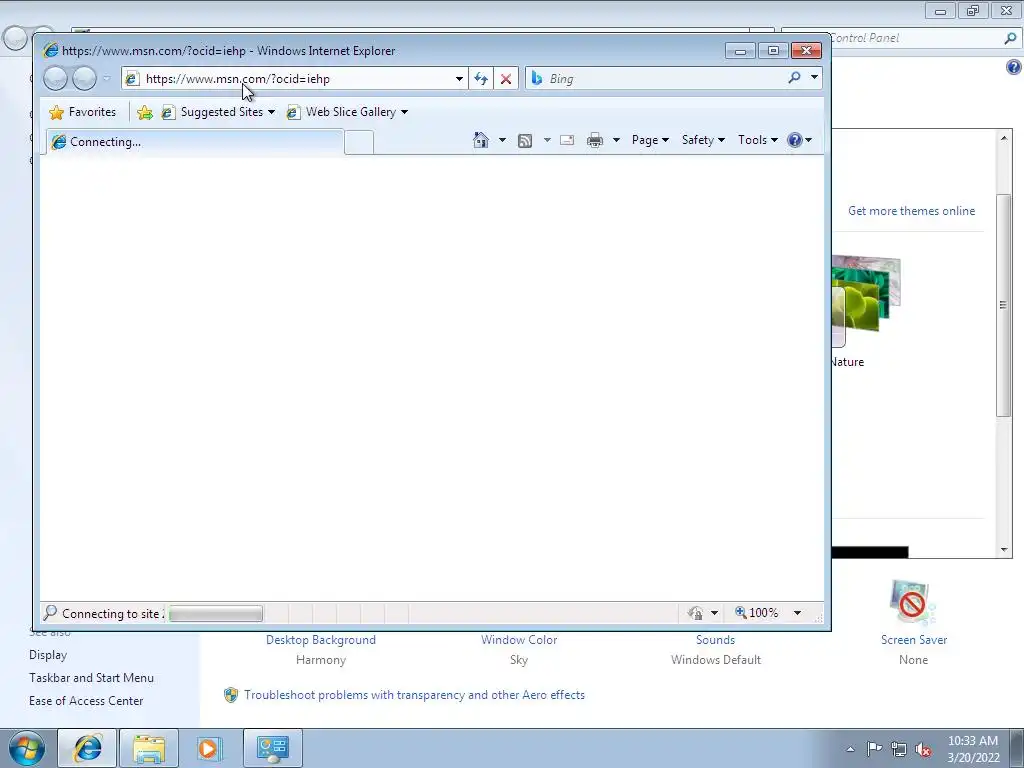Click the Search Control Panel field
The width and height of the screenshot is (1024, 768).
[x=914, y=38]
